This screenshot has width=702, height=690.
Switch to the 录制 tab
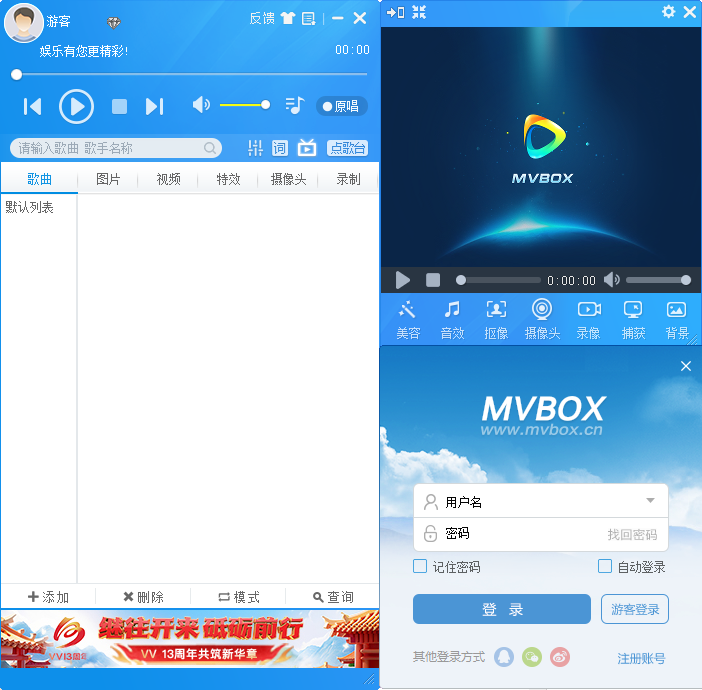pyautogui.click(x=348, y=180)
